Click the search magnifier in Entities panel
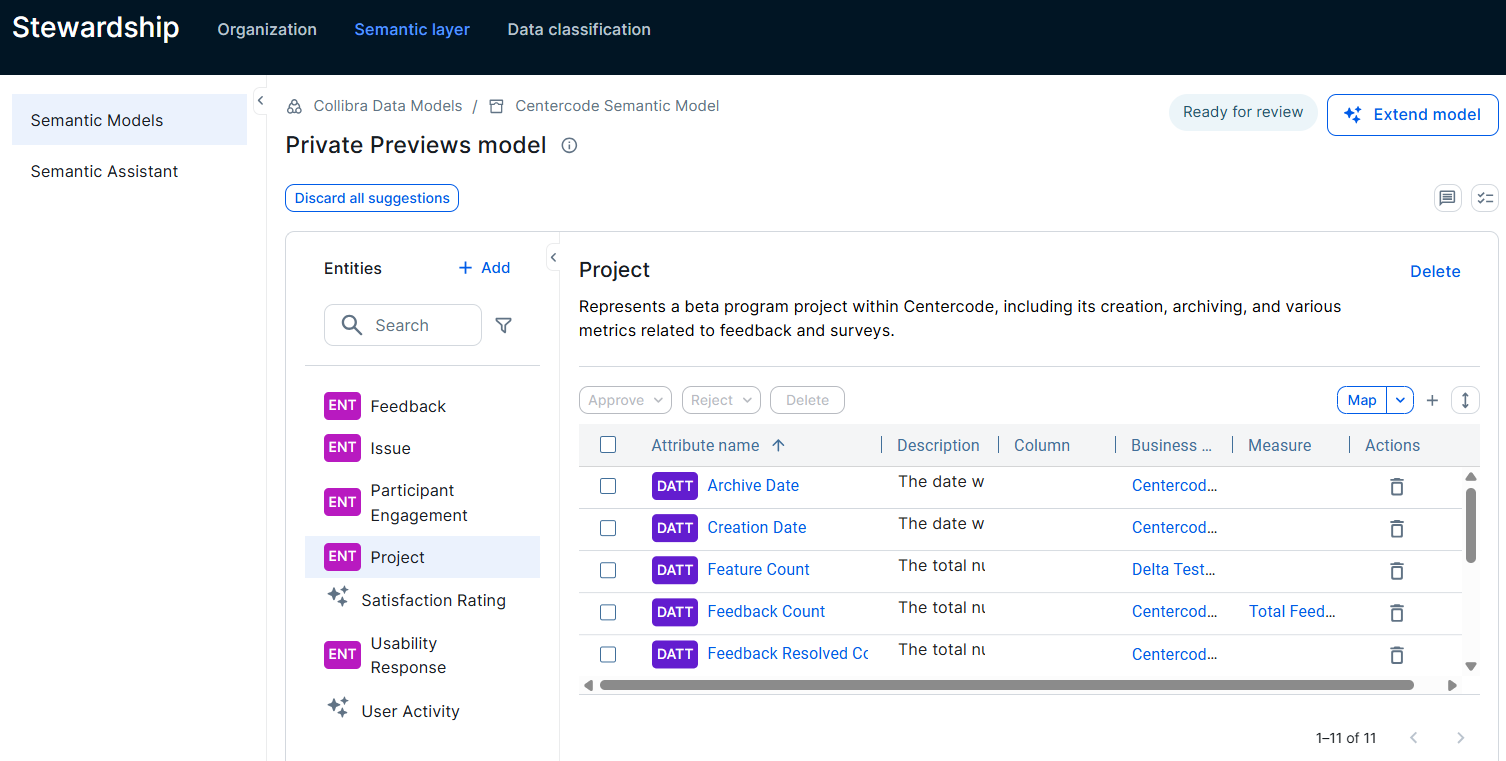Viewport: 1506px width, 761px height. (351, 325)
